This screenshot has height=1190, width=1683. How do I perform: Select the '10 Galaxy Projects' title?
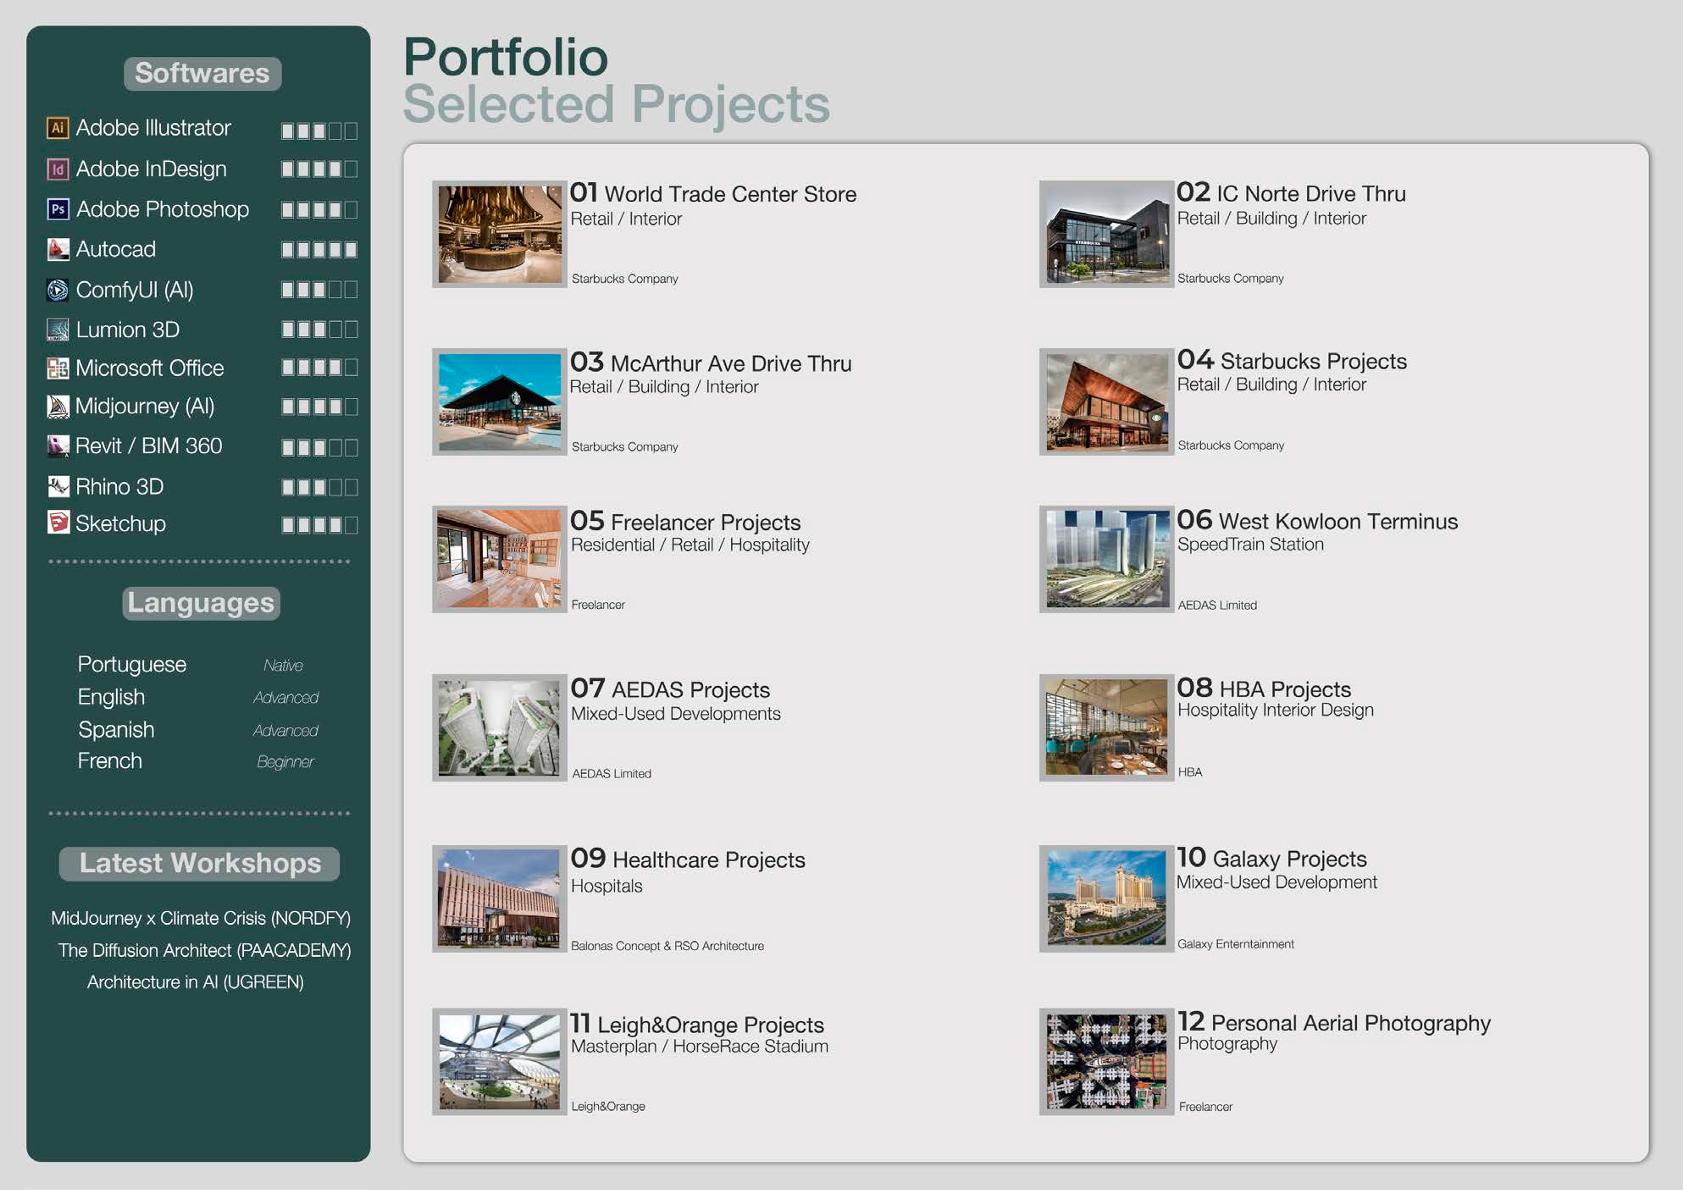1272,858
